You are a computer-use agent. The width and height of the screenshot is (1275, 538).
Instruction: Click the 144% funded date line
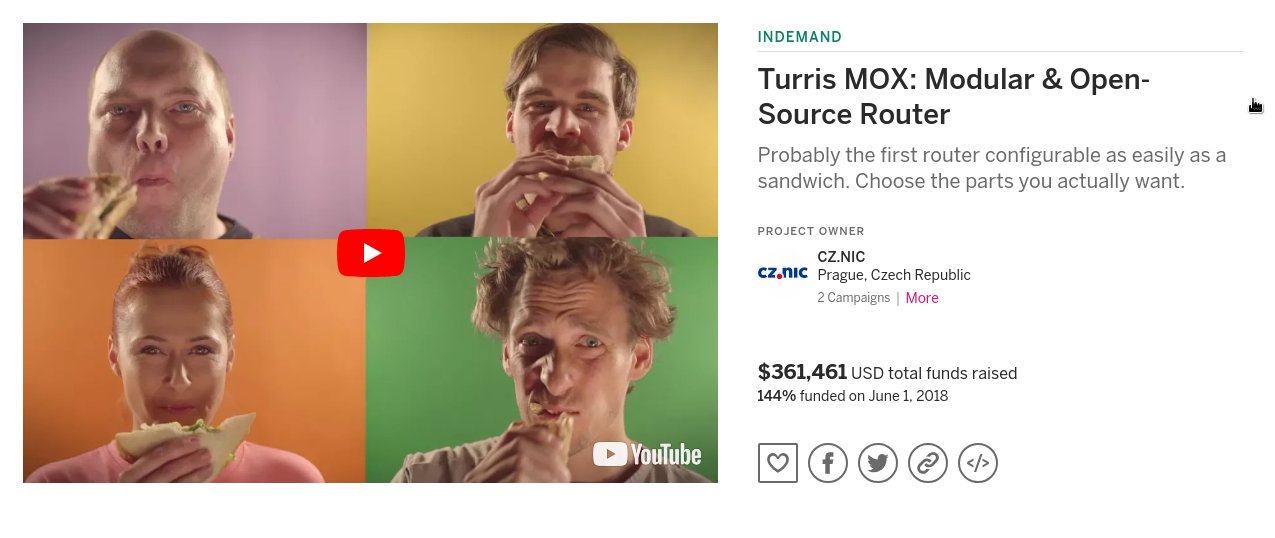coord(852,396)
